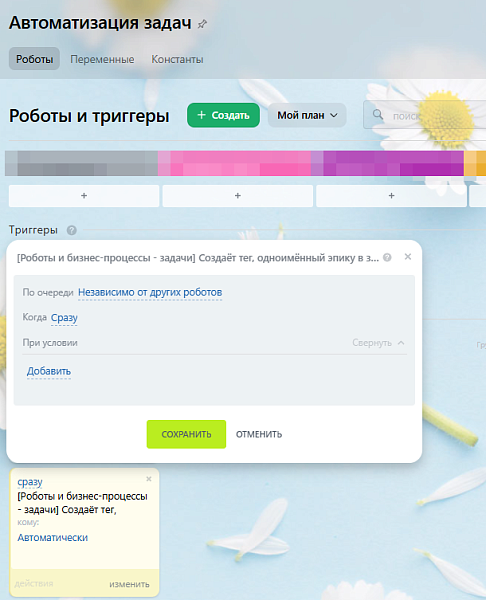
Task: Switch to the Переменные tab
Action: [102, 59]
